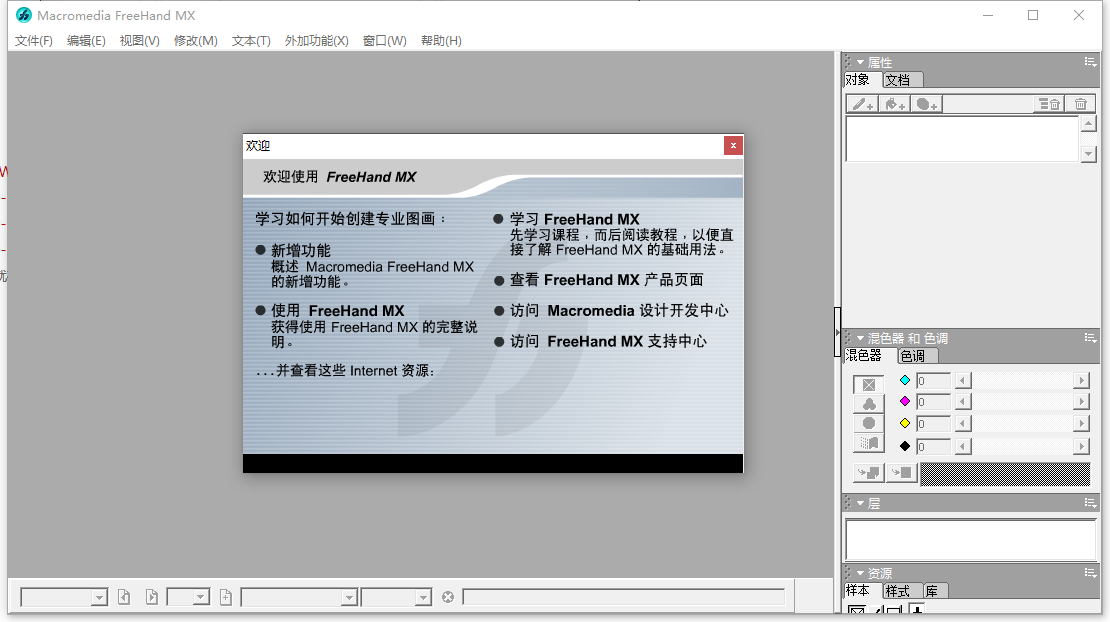Click the add stroke pen icon

tap(862, 105)
